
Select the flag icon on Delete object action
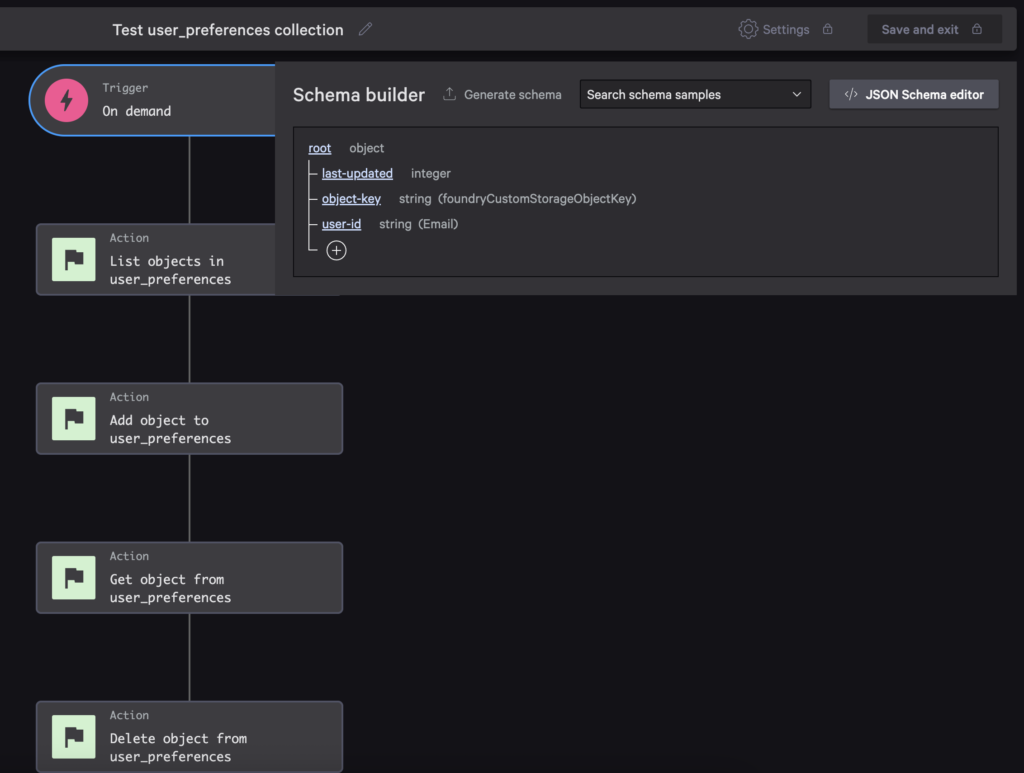click(72, 736)
